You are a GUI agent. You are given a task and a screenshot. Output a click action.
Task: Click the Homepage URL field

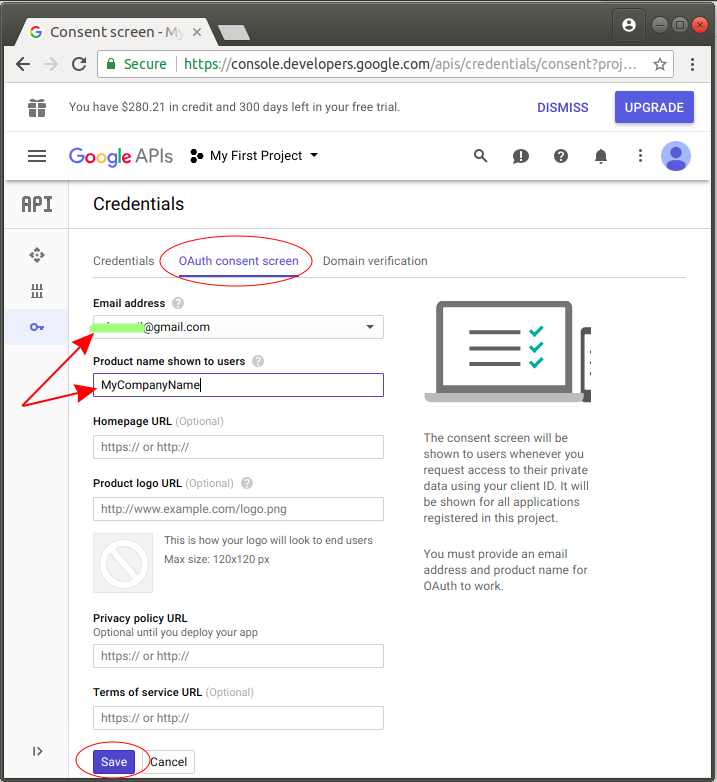coord(238,447)
